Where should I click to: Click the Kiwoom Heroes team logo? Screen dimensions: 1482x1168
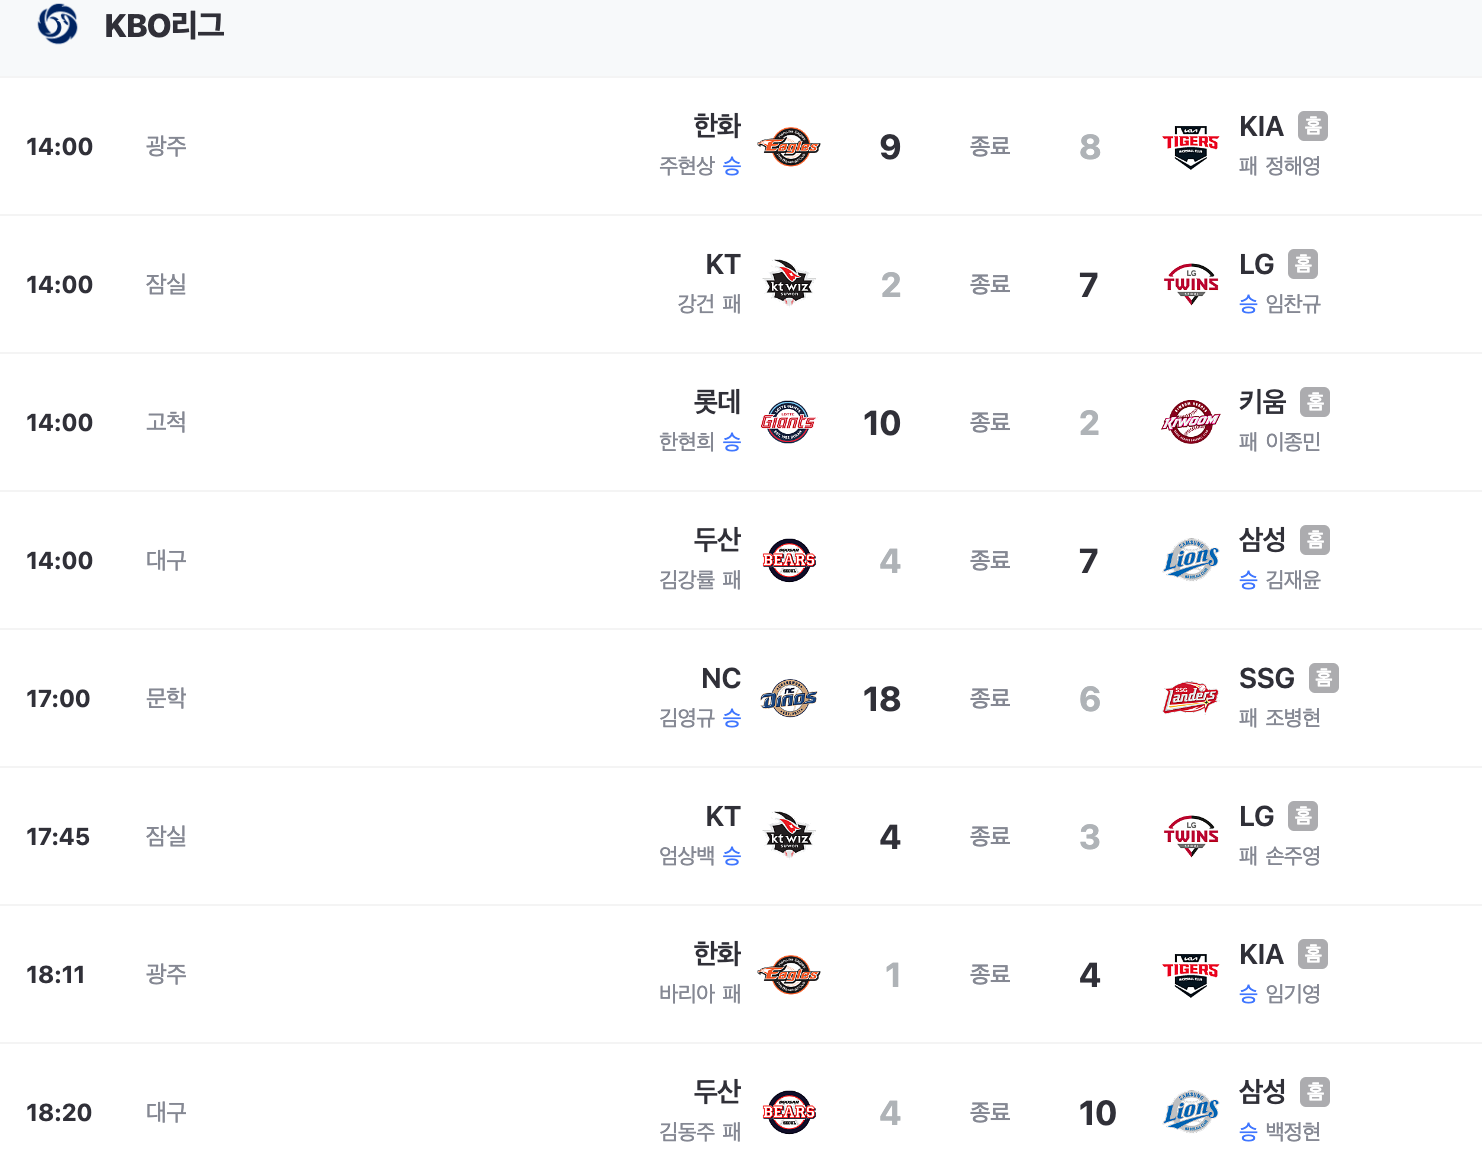pyautogui.click(x=1190, y=422)
